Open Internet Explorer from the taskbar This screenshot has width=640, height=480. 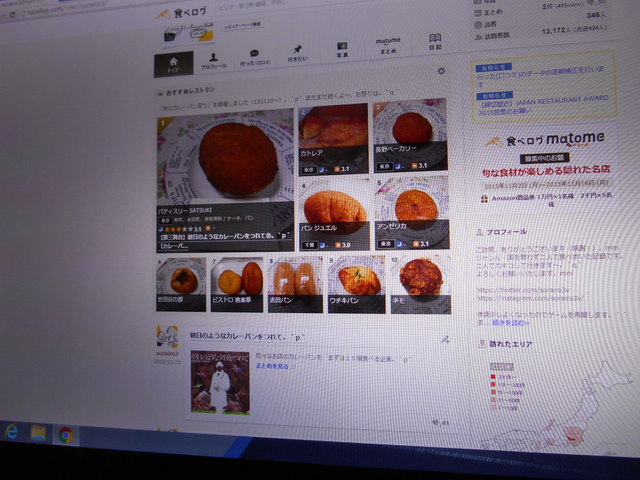(12, 431)
